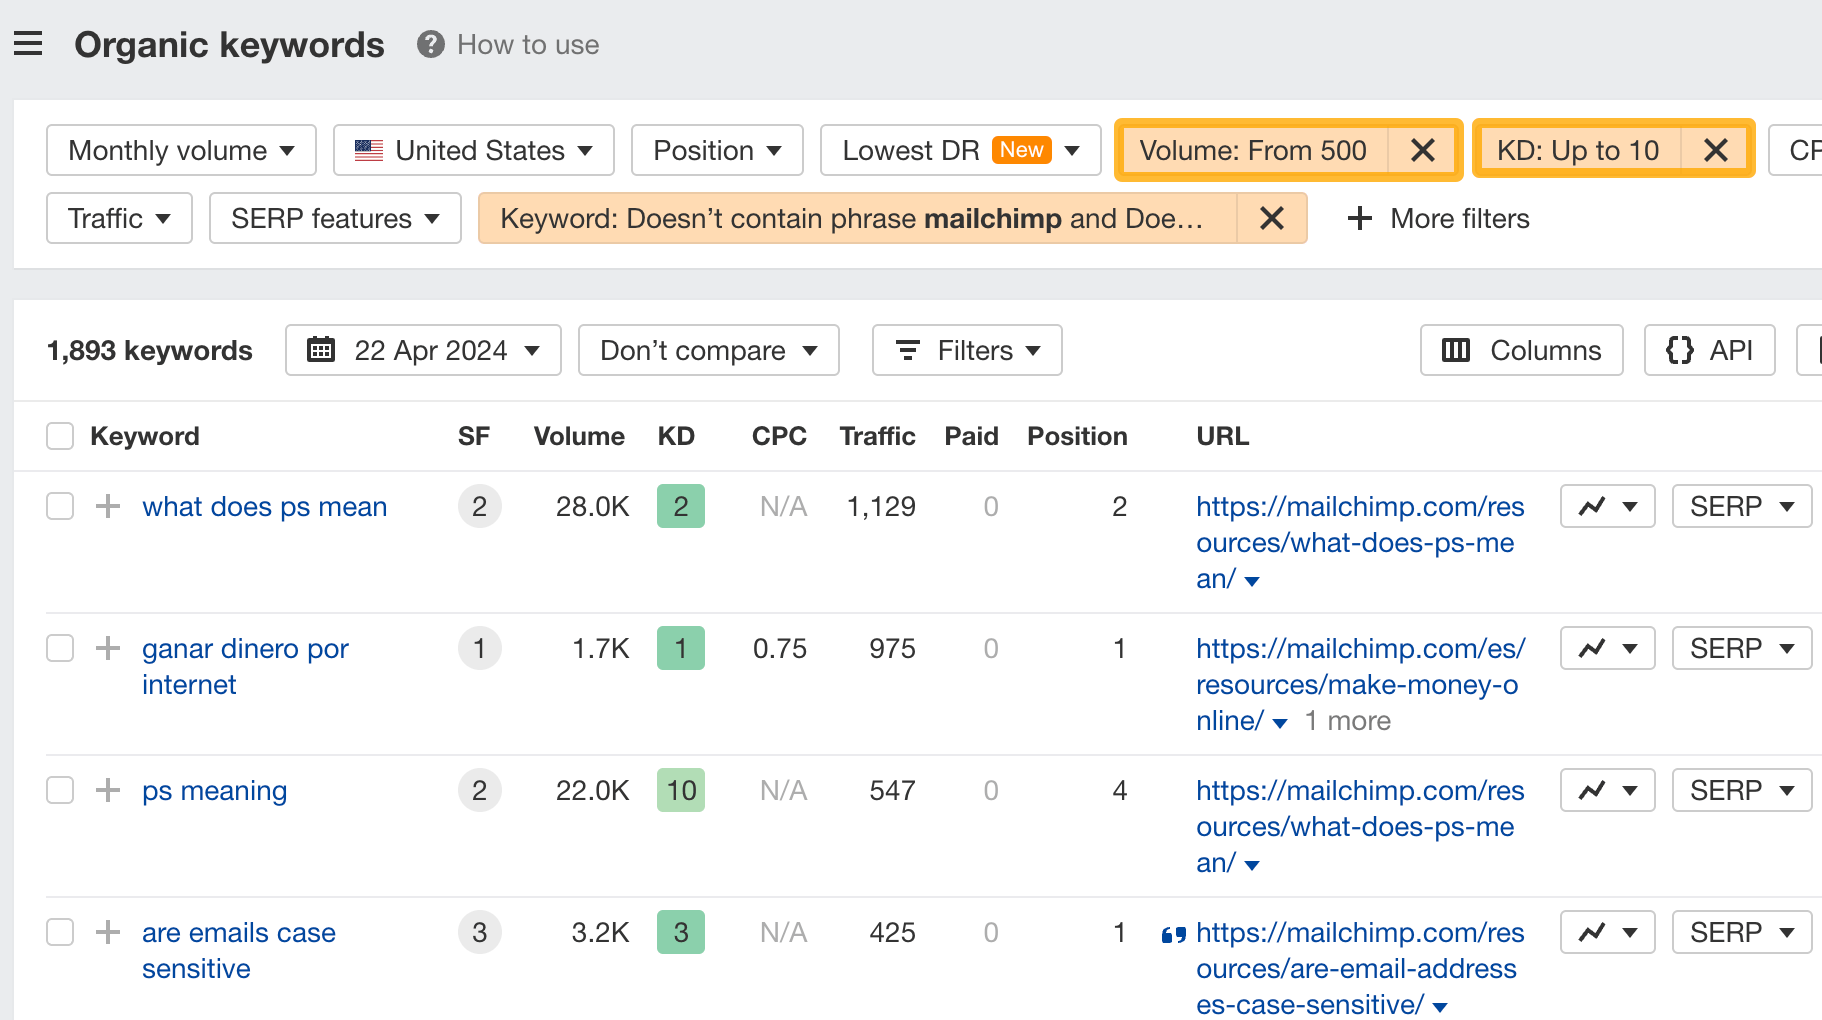Open the SERP dropdown for "ps meaning" row
The height and width of the screenshot is (1020, 1822).
pos(1741,789)
